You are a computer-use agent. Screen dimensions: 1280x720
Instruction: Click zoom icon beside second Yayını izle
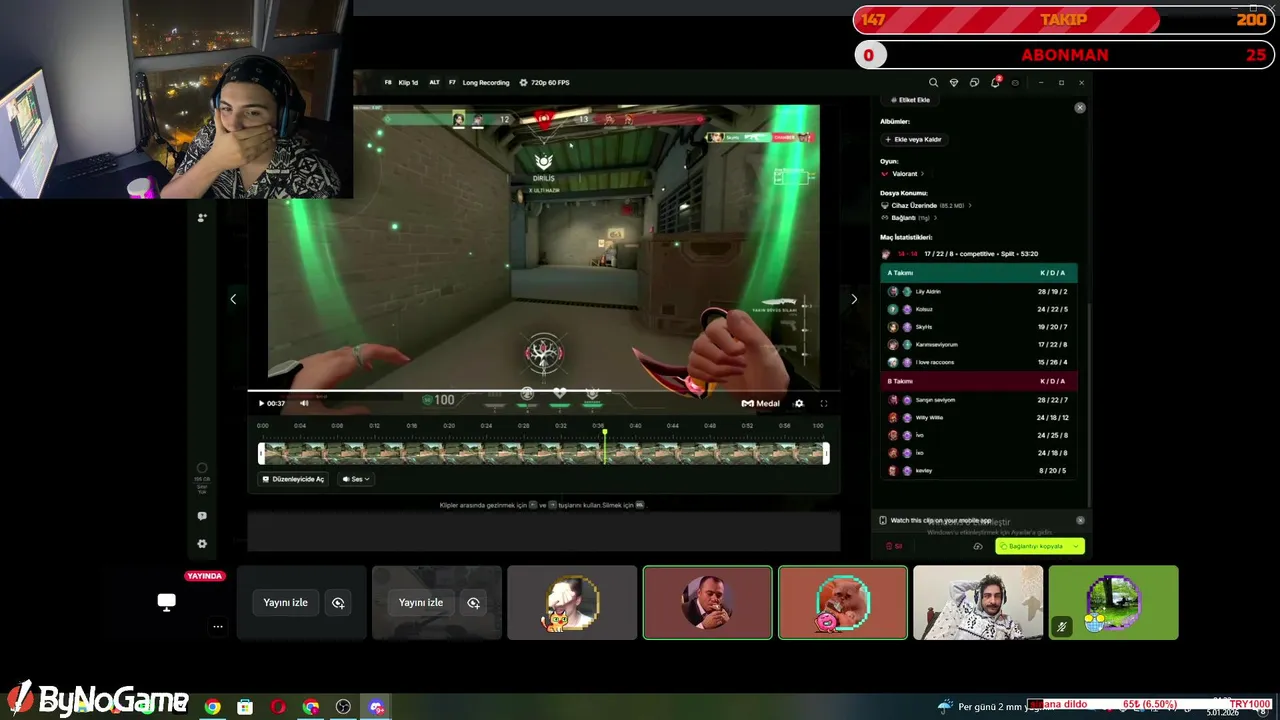[474, 603]
